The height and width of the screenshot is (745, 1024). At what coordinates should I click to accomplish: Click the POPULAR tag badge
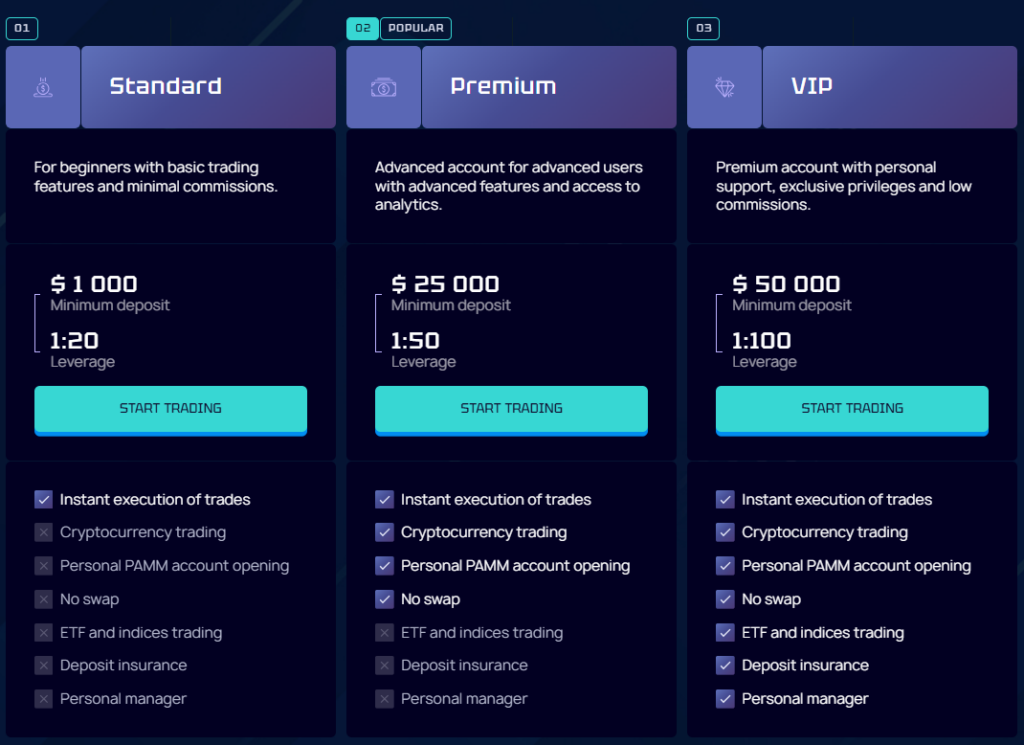click(x=416, y=28)
